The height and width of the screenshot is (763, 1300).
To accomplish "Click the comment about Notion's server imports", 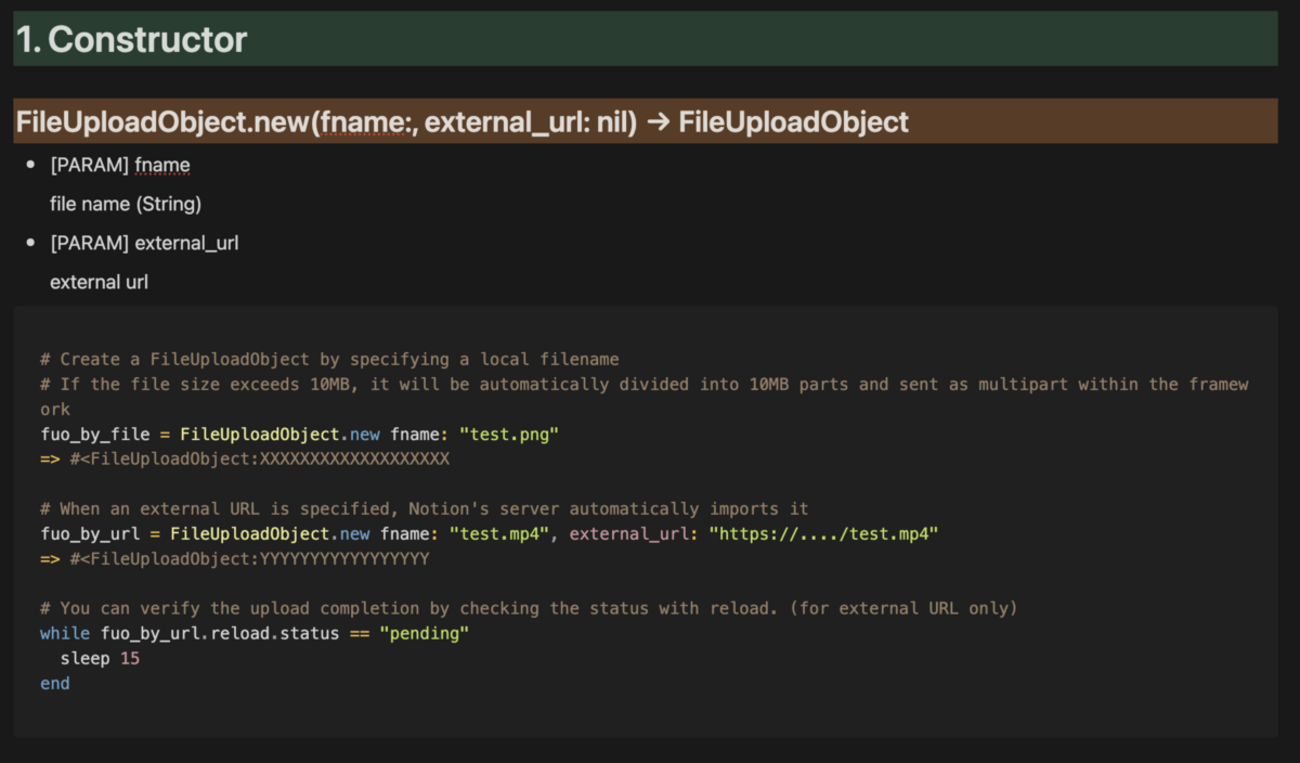I will tap(424, 509).
